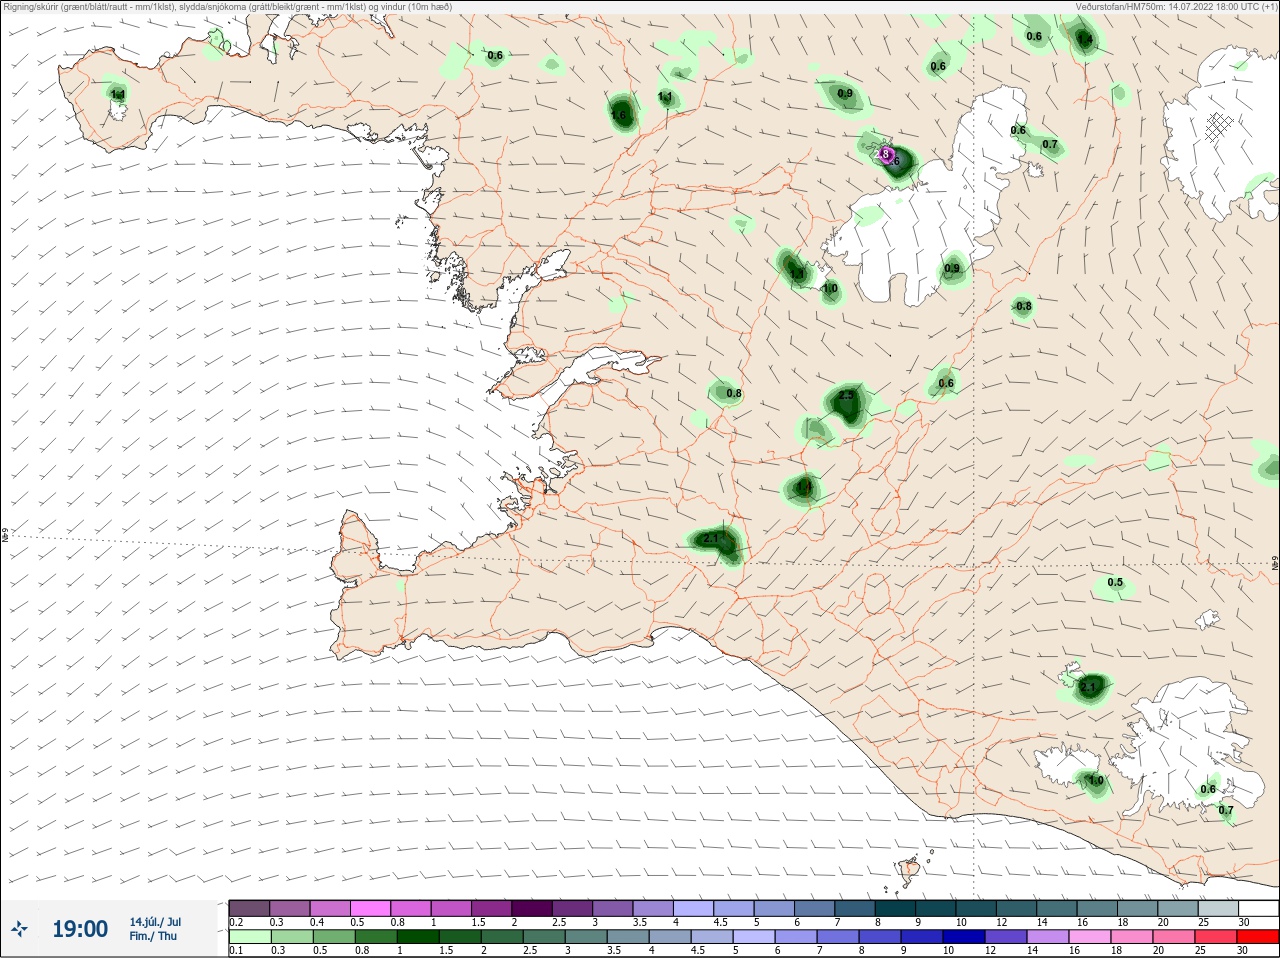This screenshot has width=1280, height=958.
Task: Click the 1.1 value on the western peninsula tip
Action: coord(117,95)
